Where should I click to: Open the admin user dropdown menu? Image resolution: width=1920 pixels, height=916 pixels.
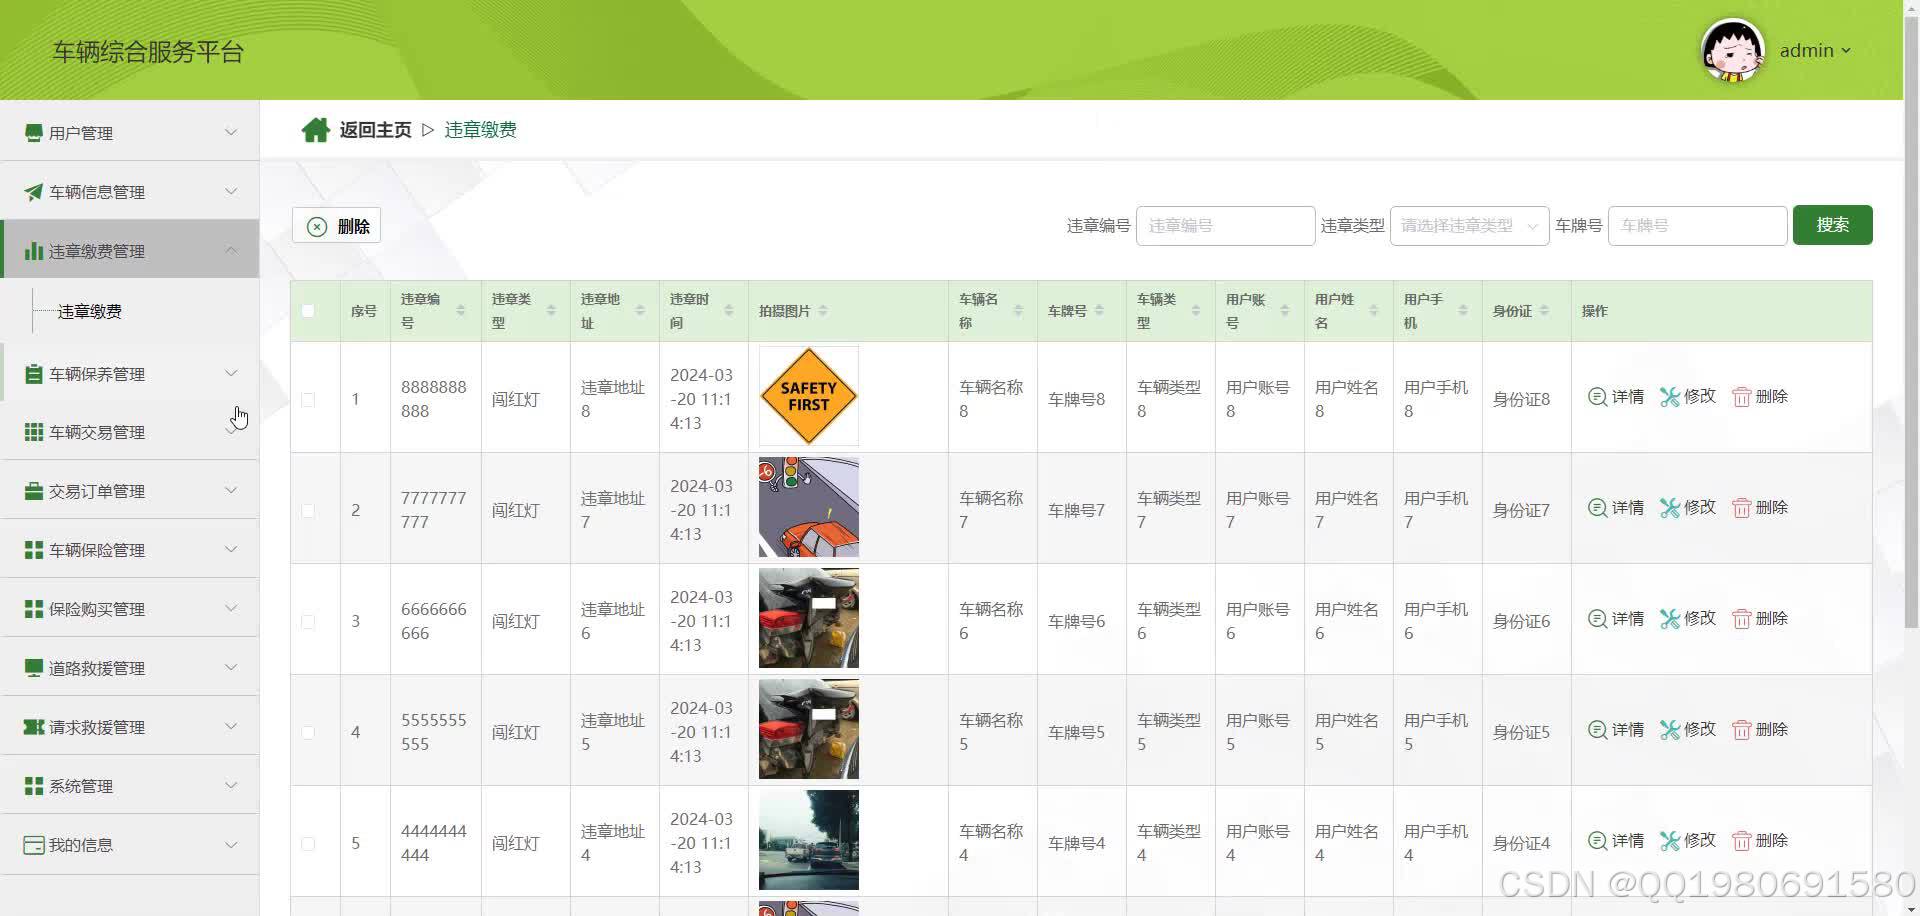(x=1815, y=51)
